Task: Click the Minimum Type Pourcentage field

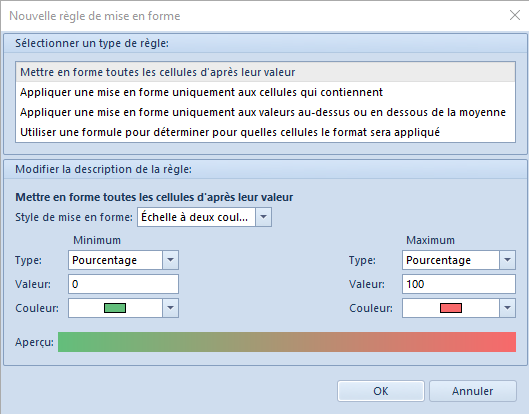Action: (115, 260)
